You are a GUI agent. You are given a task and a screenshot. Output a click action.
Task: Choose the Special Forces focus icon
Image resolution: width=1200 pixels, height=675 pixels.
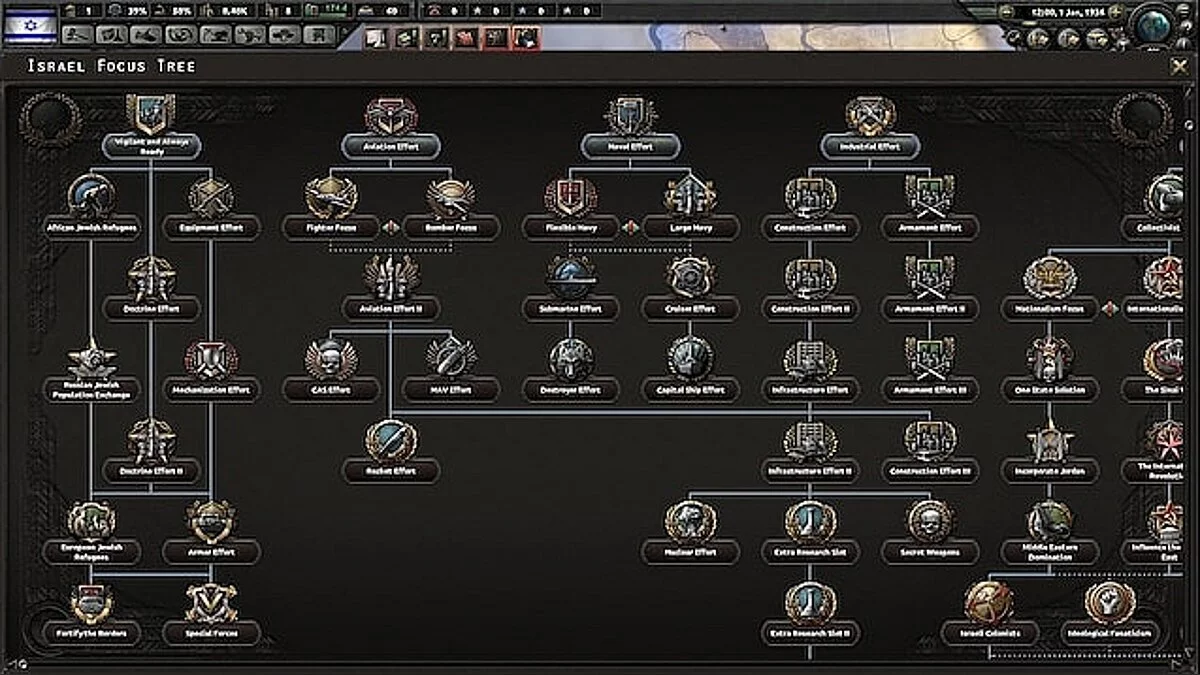(x=211, y=605)
